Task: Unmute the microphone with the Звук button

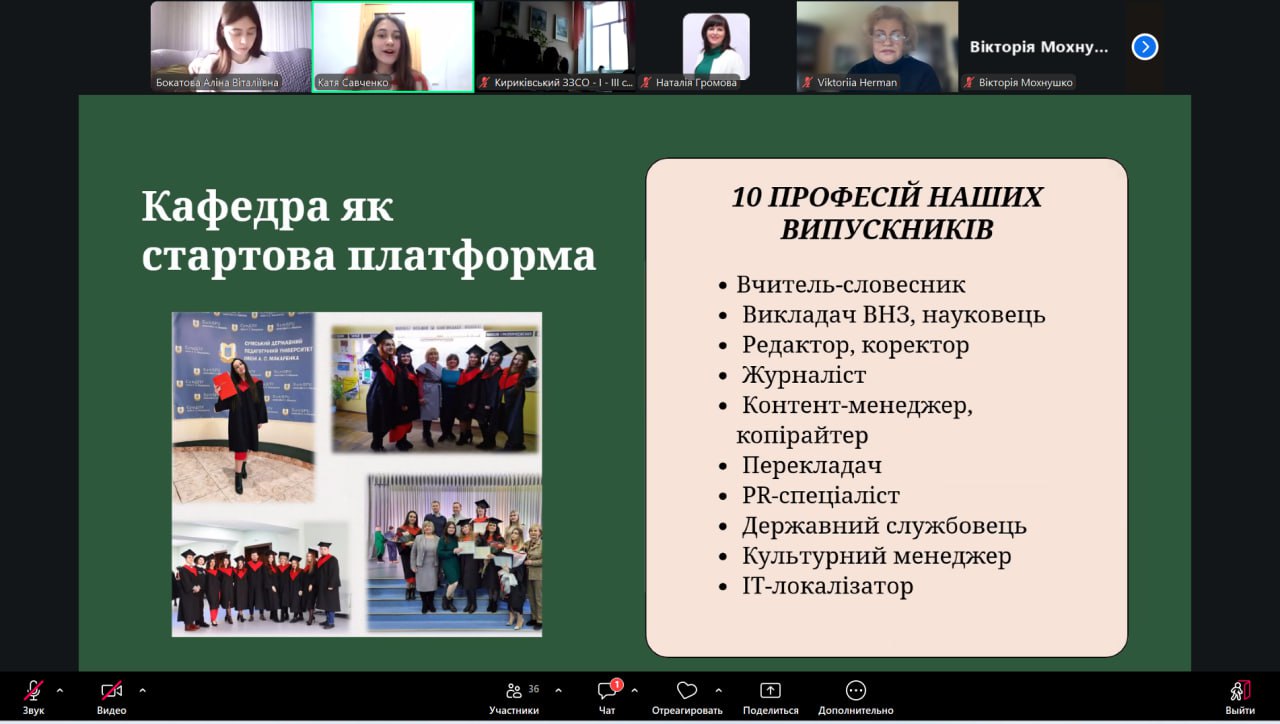Action: [33, 691]
